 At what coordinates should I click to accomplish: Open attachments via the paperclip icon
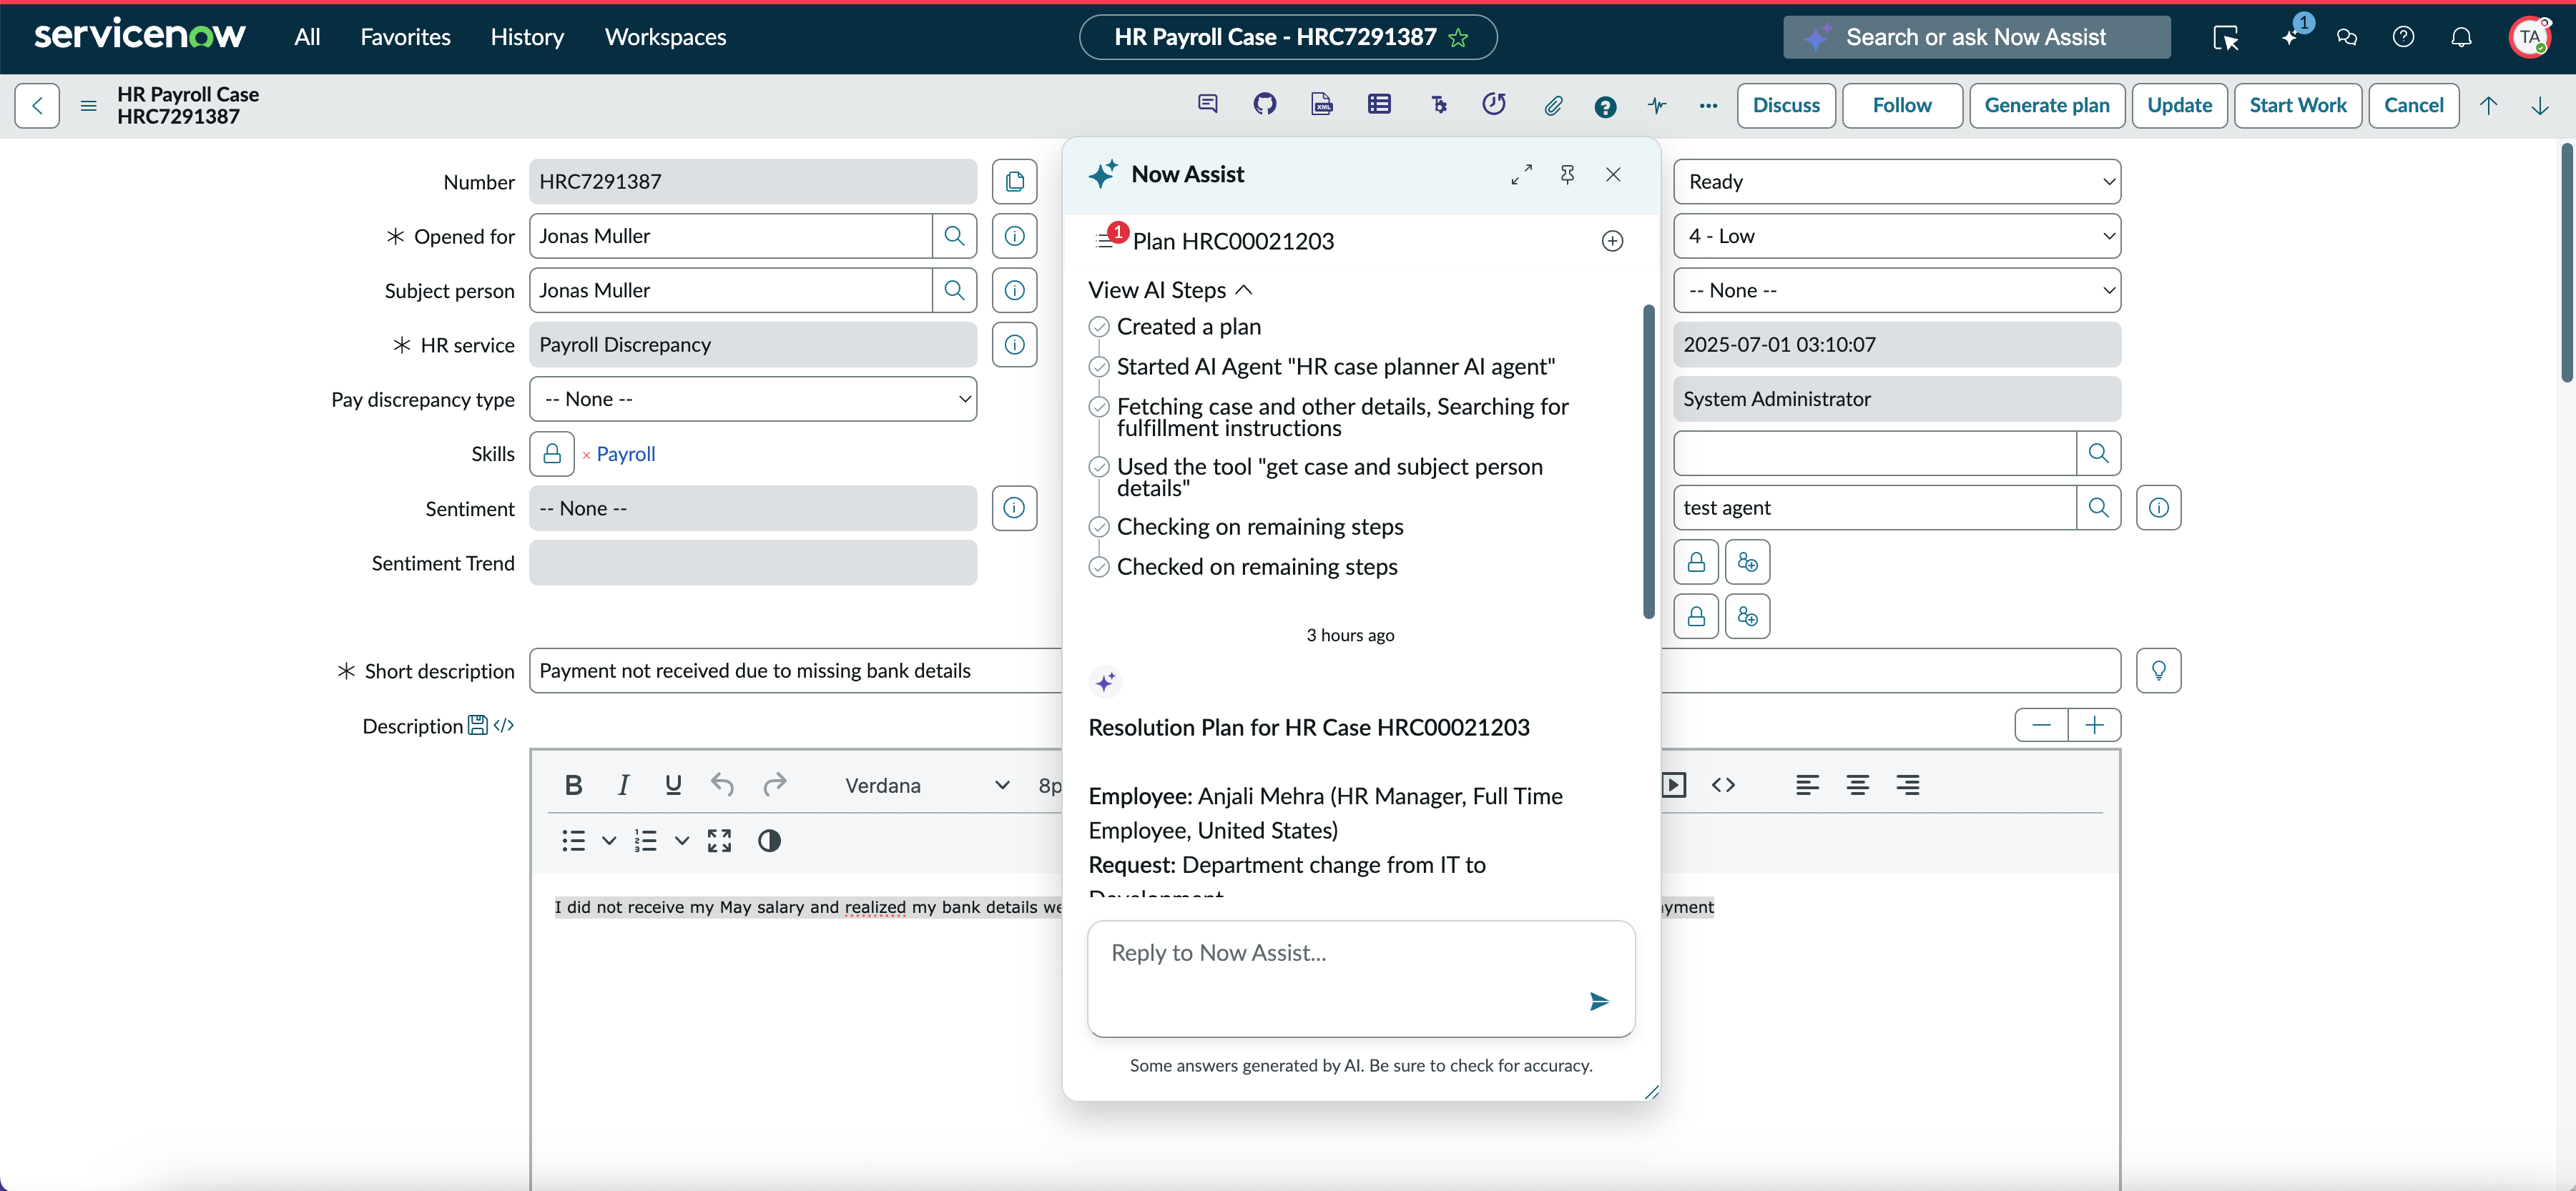coord(1552,105)
